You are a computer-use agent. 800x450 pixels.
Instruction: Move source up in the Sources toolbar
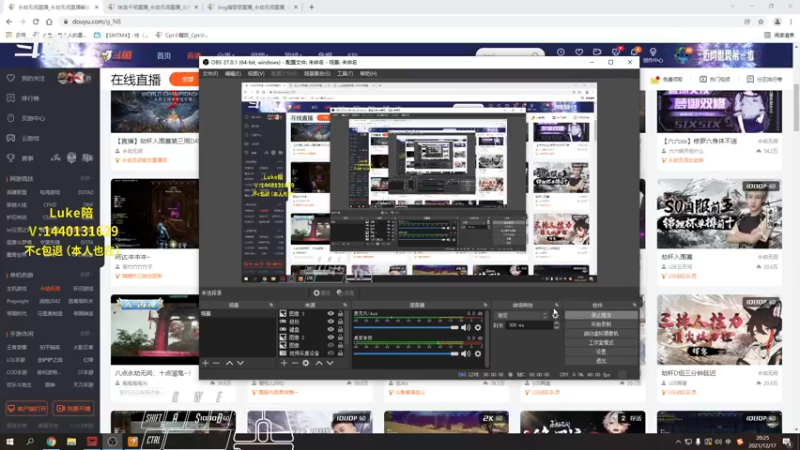click(x=319, y=363)
